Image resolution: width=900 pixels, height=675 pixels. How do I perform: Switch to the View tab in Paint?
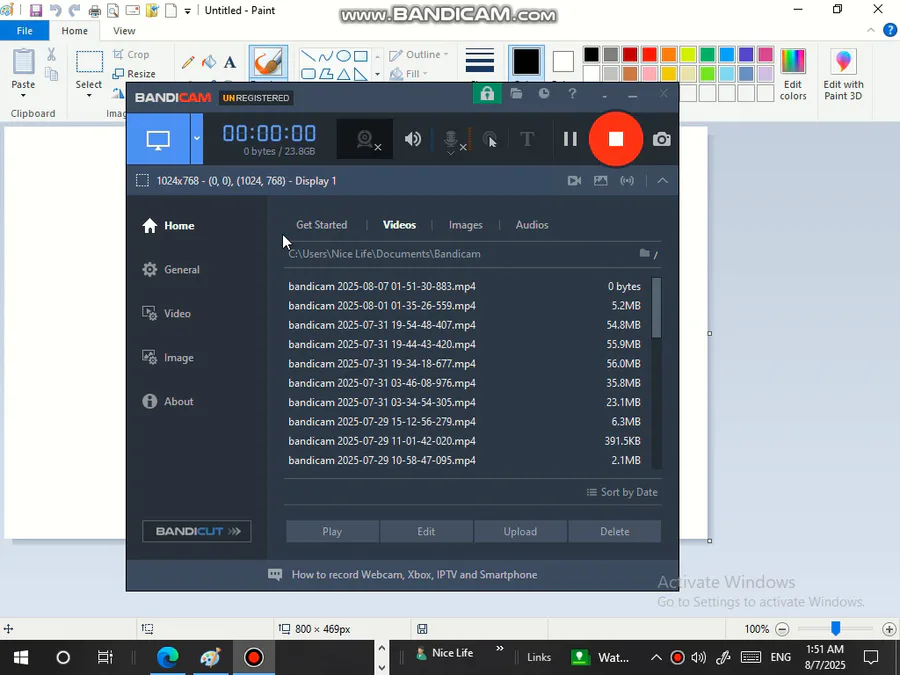coord(124,31)
